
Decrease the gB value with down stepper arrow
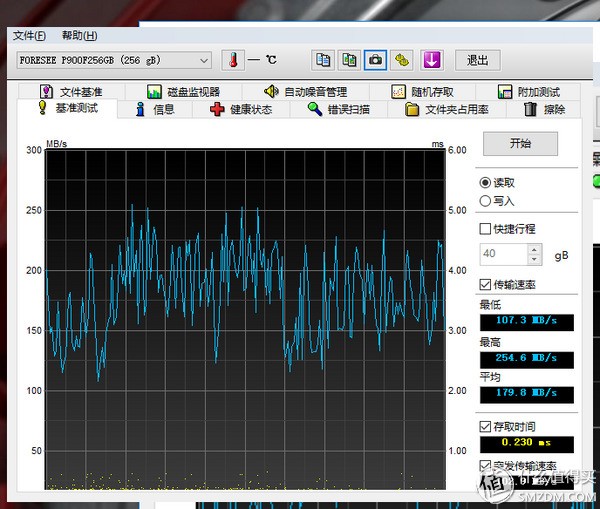[x=534, y=259]
